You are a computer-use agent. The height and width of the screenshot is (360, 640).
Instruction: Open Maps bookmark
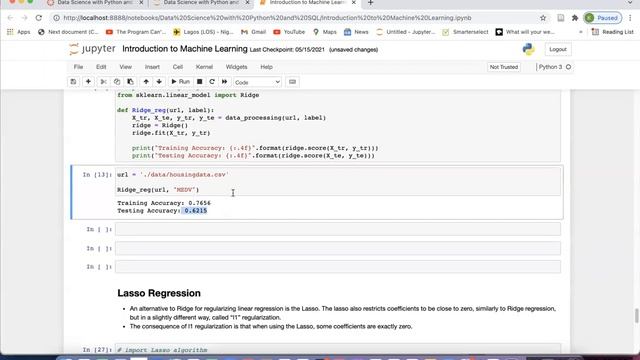(x=325, y=32)
